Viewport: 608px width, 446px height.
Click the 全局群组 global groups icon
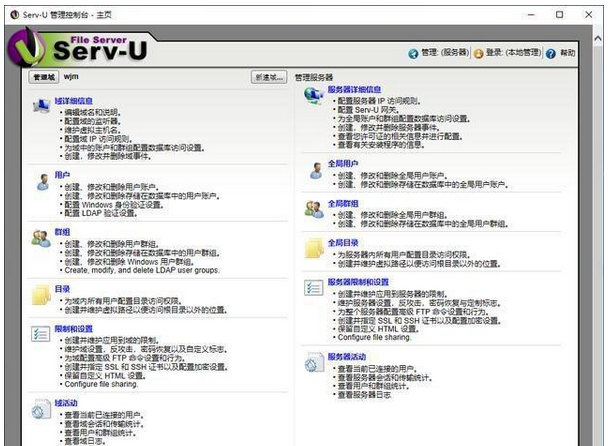312,208
